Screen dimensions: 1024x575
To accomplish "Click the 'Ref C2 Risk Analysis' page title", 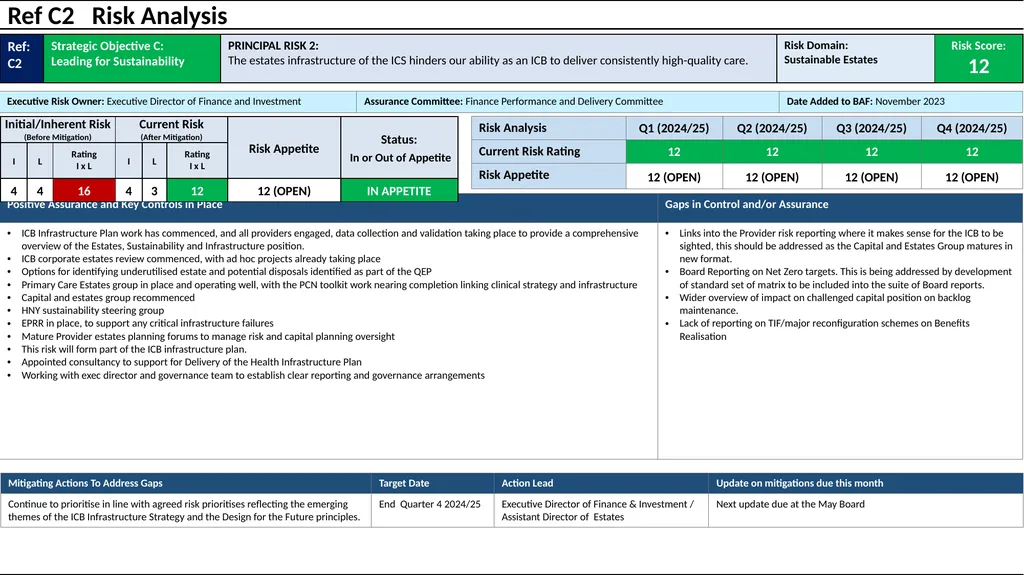I will pyautogui.click(x=117, y=16).
